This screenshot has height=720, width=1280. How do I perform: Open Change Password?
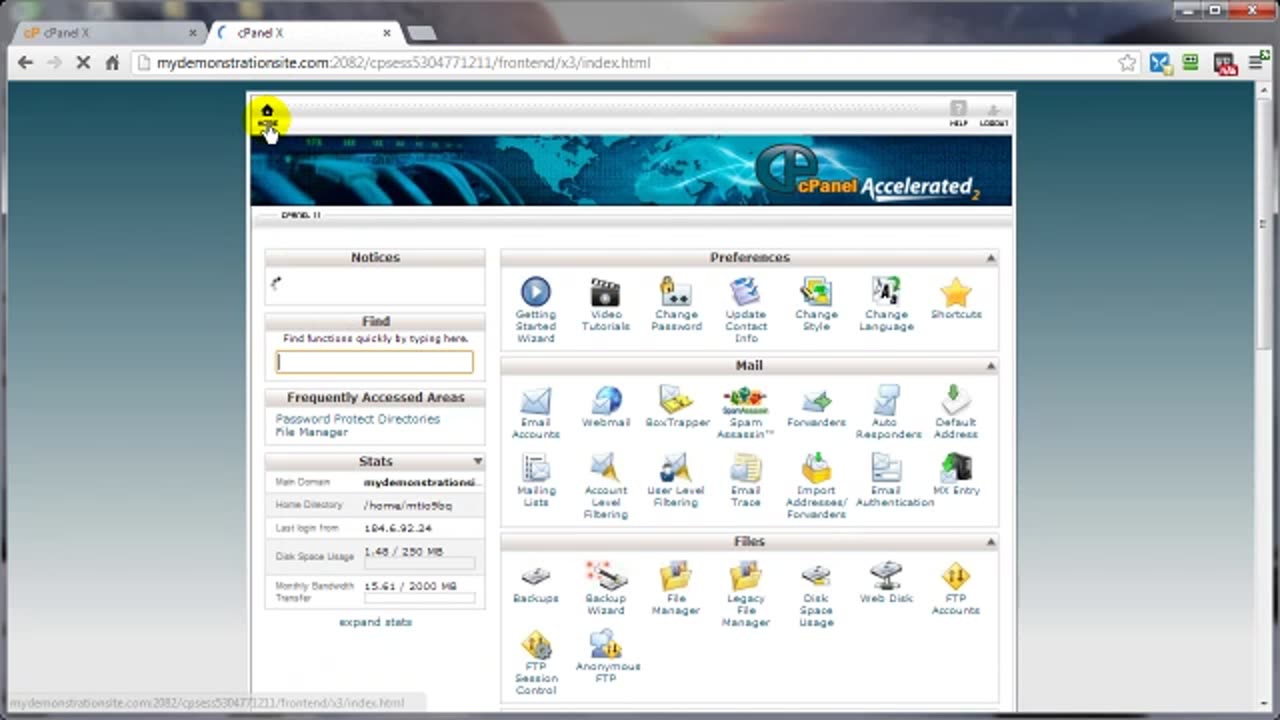[x=676, y=304]
